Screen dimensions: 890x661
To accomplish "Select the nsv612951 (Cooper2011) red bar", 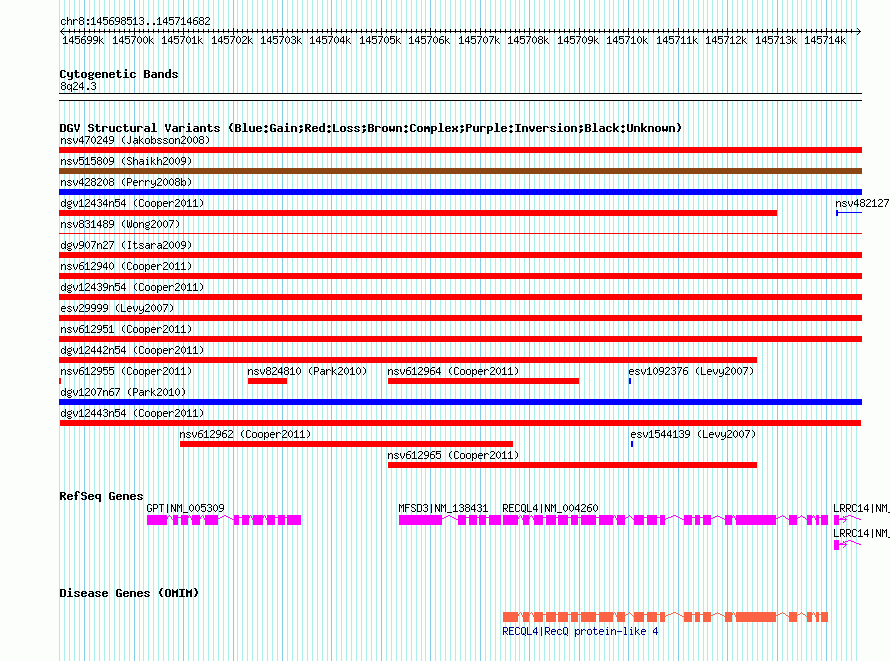I will point(460,339).
